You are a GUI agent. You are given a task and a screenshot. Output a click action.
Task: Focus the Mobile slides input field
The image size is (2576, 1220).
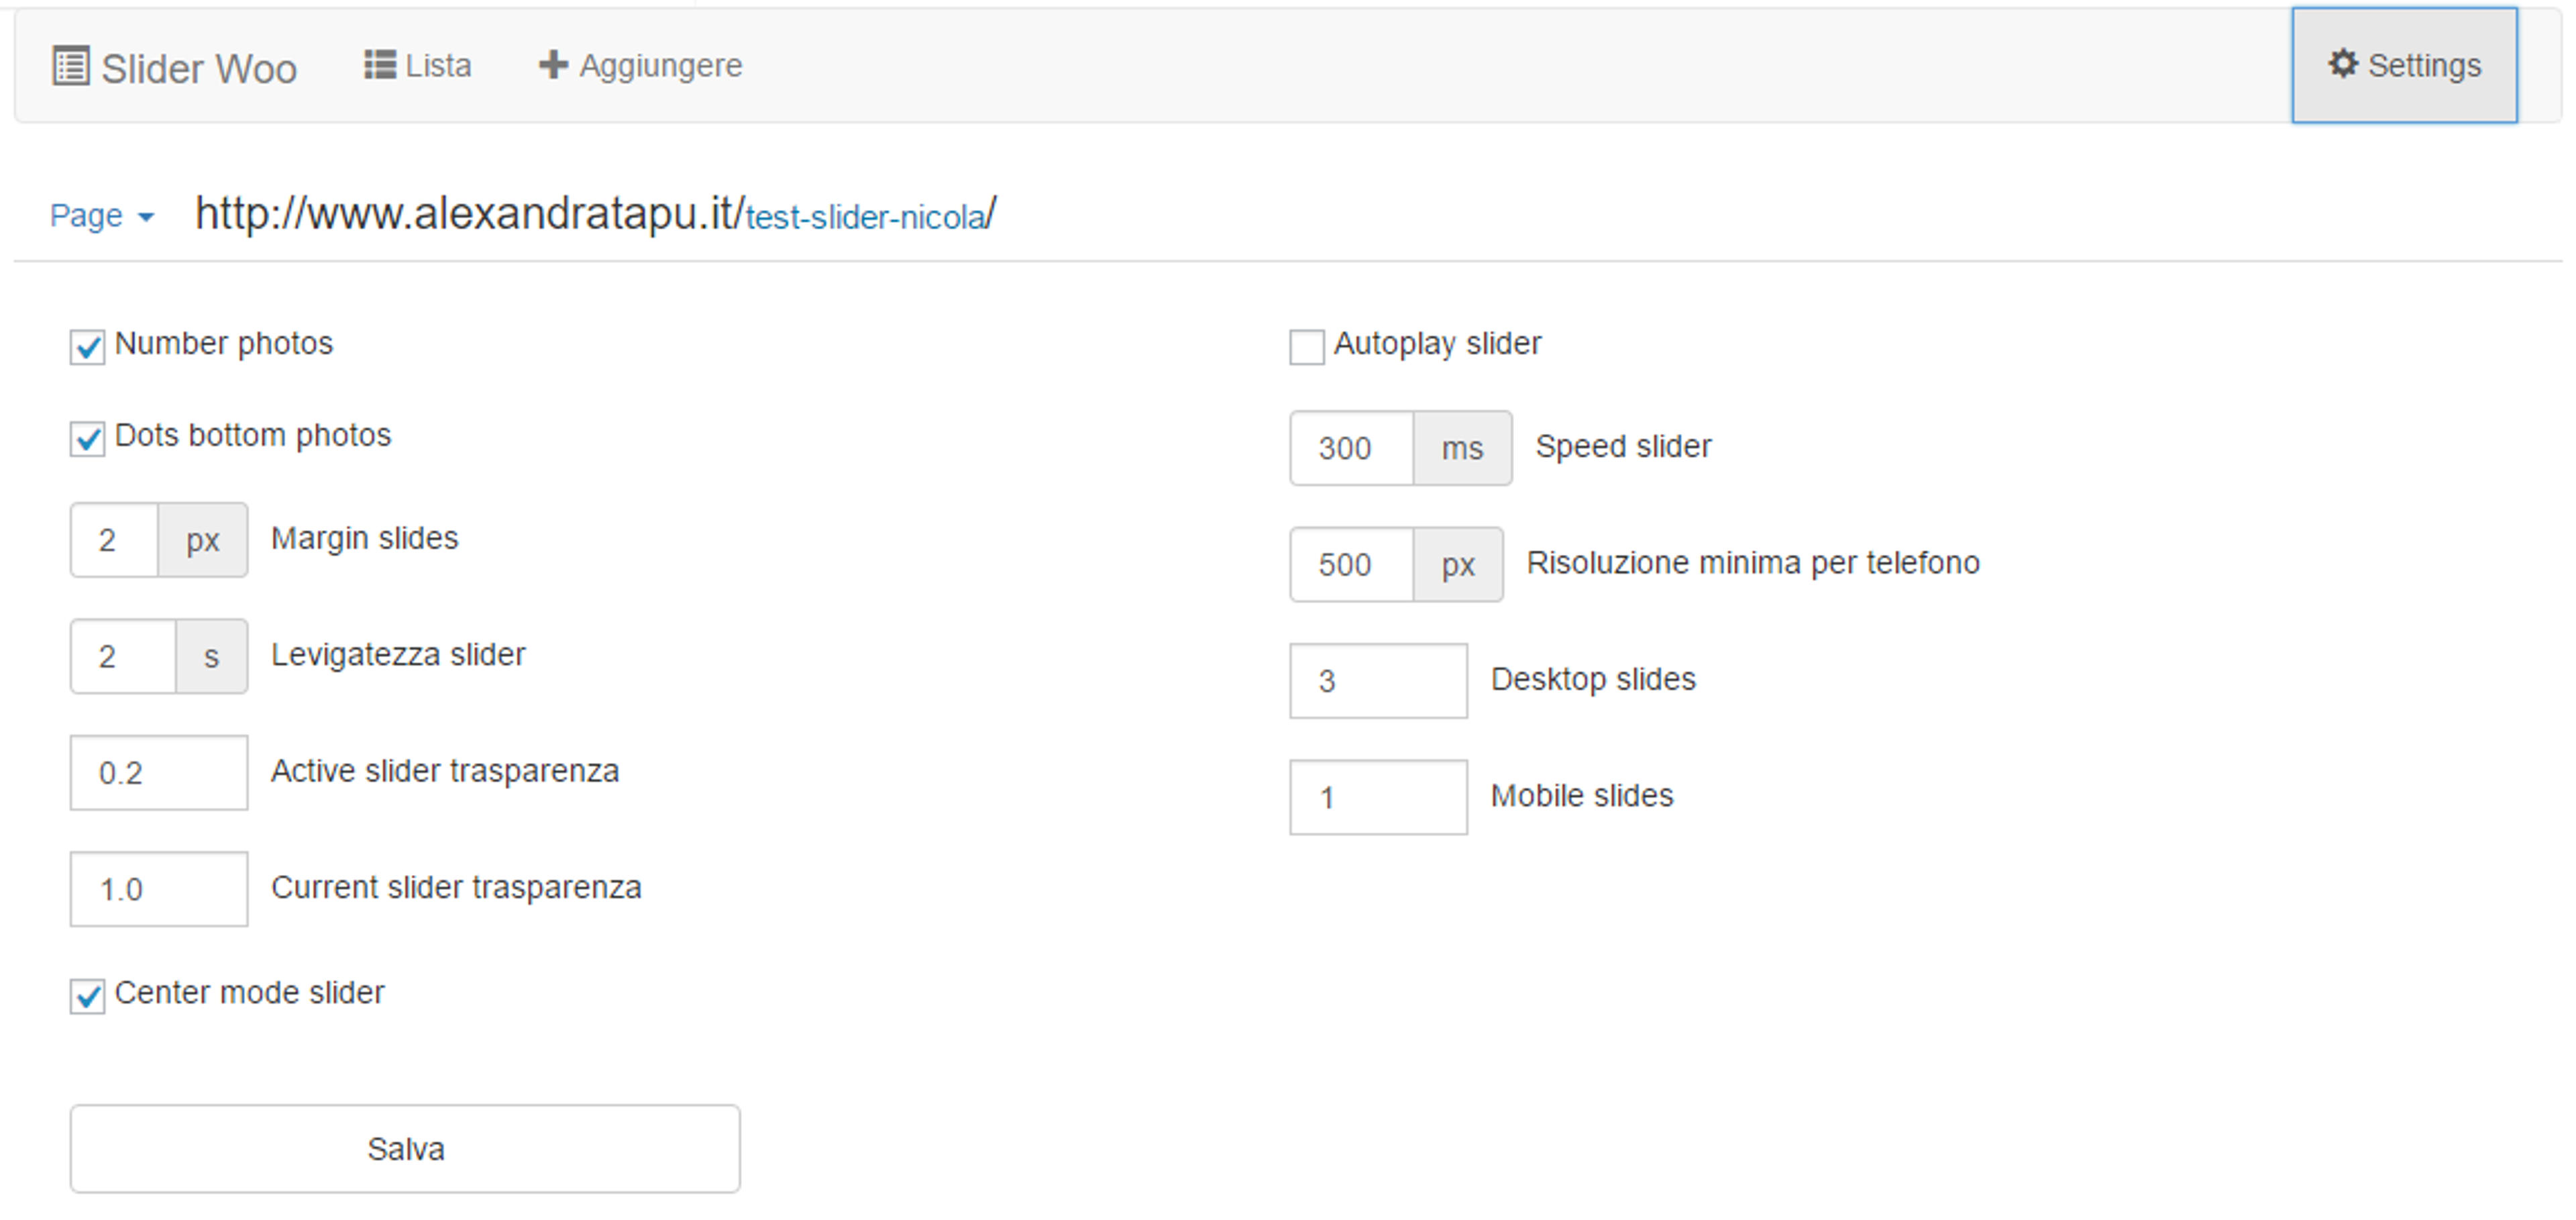[1378, 797]
